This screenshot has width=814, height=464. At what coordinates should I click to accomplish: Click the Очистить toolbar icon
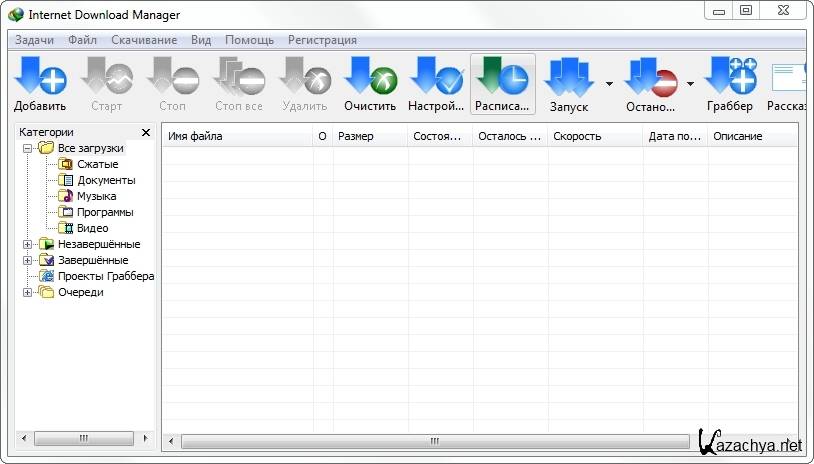370,78
